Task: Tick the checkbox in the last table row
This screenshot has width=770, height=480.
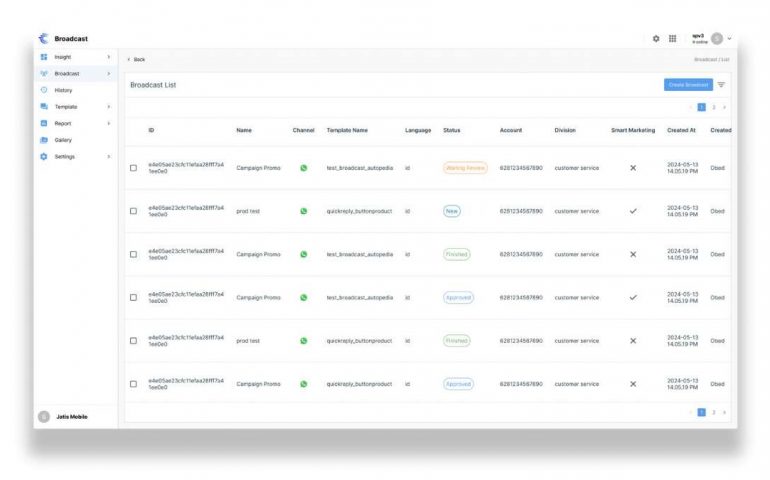Action: point(134,384)
